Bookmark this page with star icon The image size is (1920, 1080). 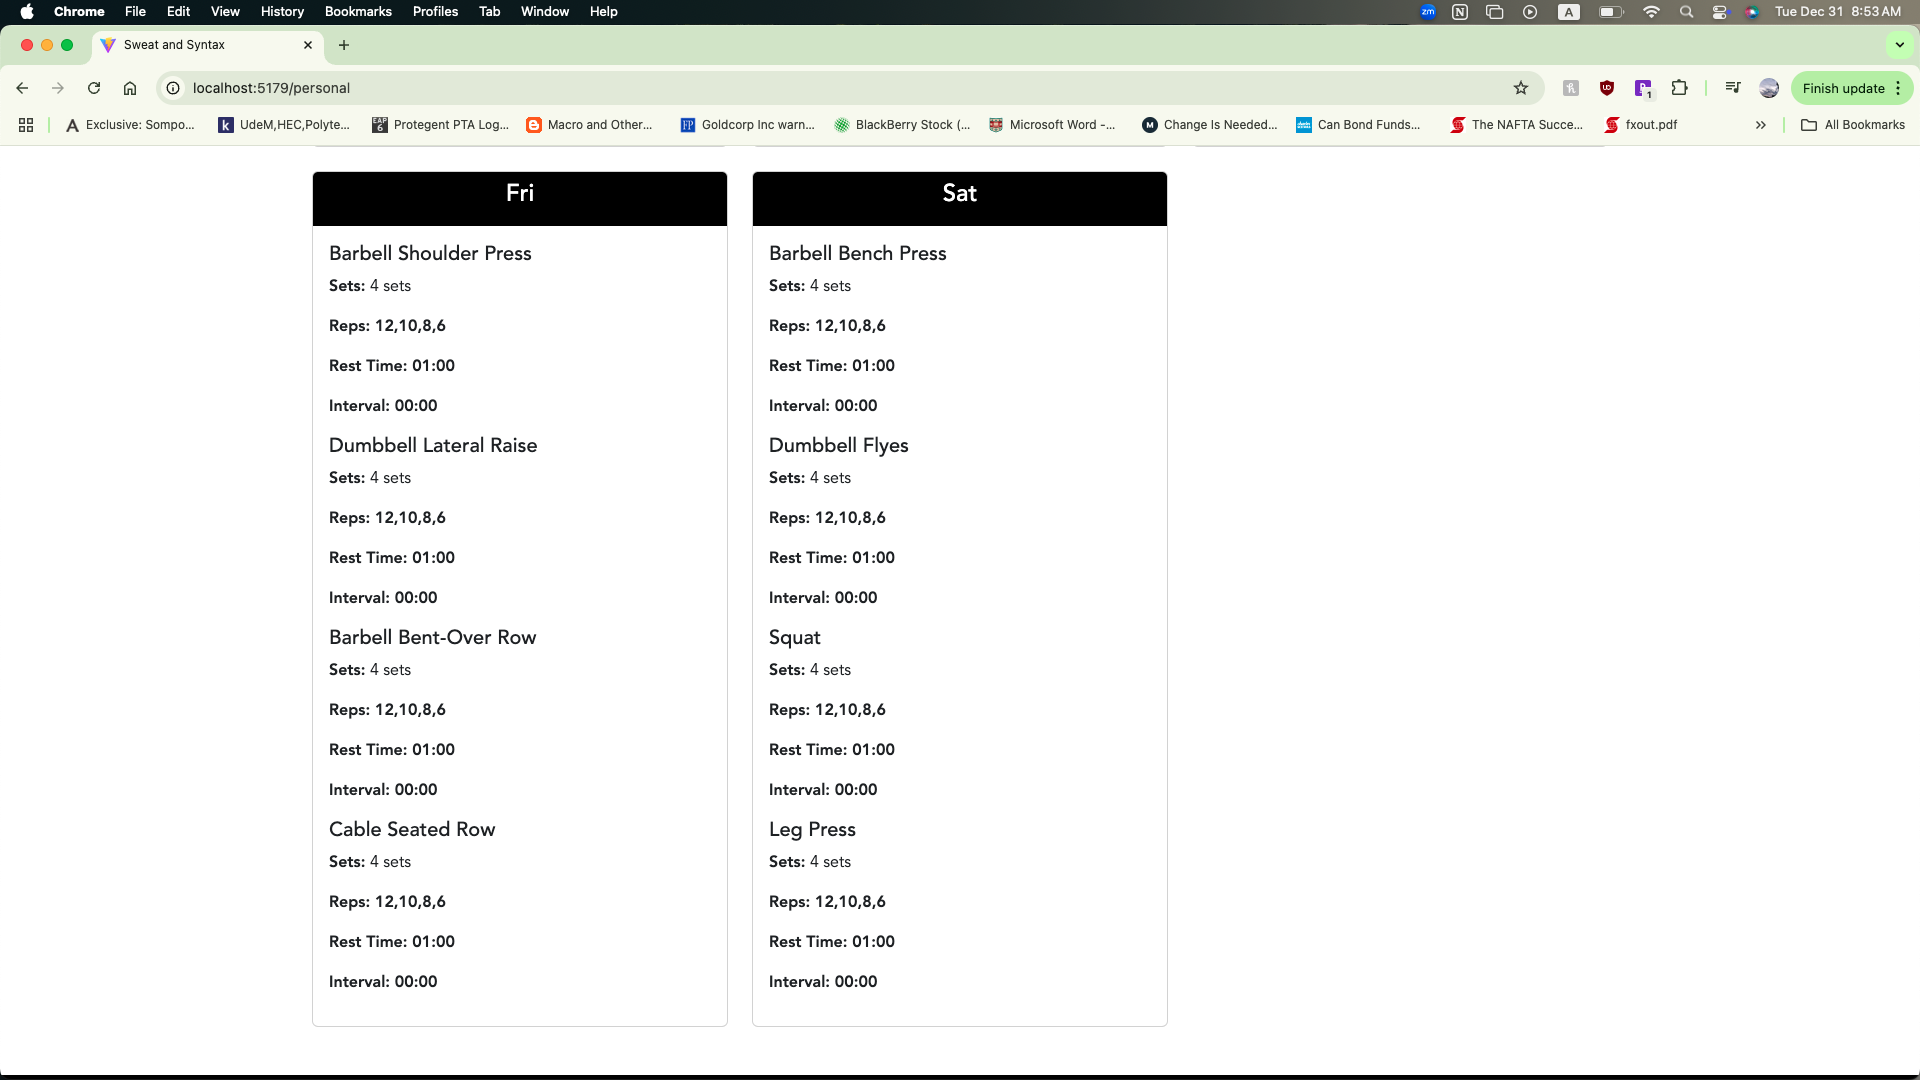1521,88
